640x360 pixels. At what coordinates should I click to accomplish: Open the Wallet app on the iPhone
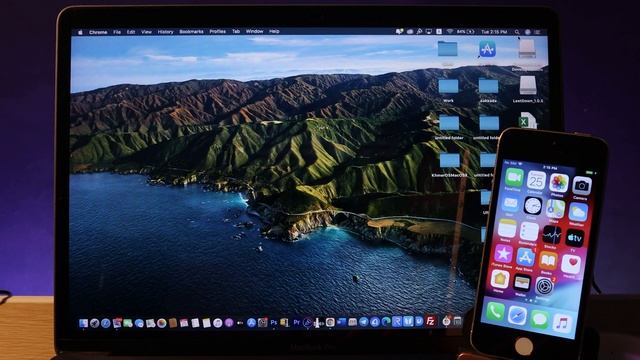tap(522, 283)
